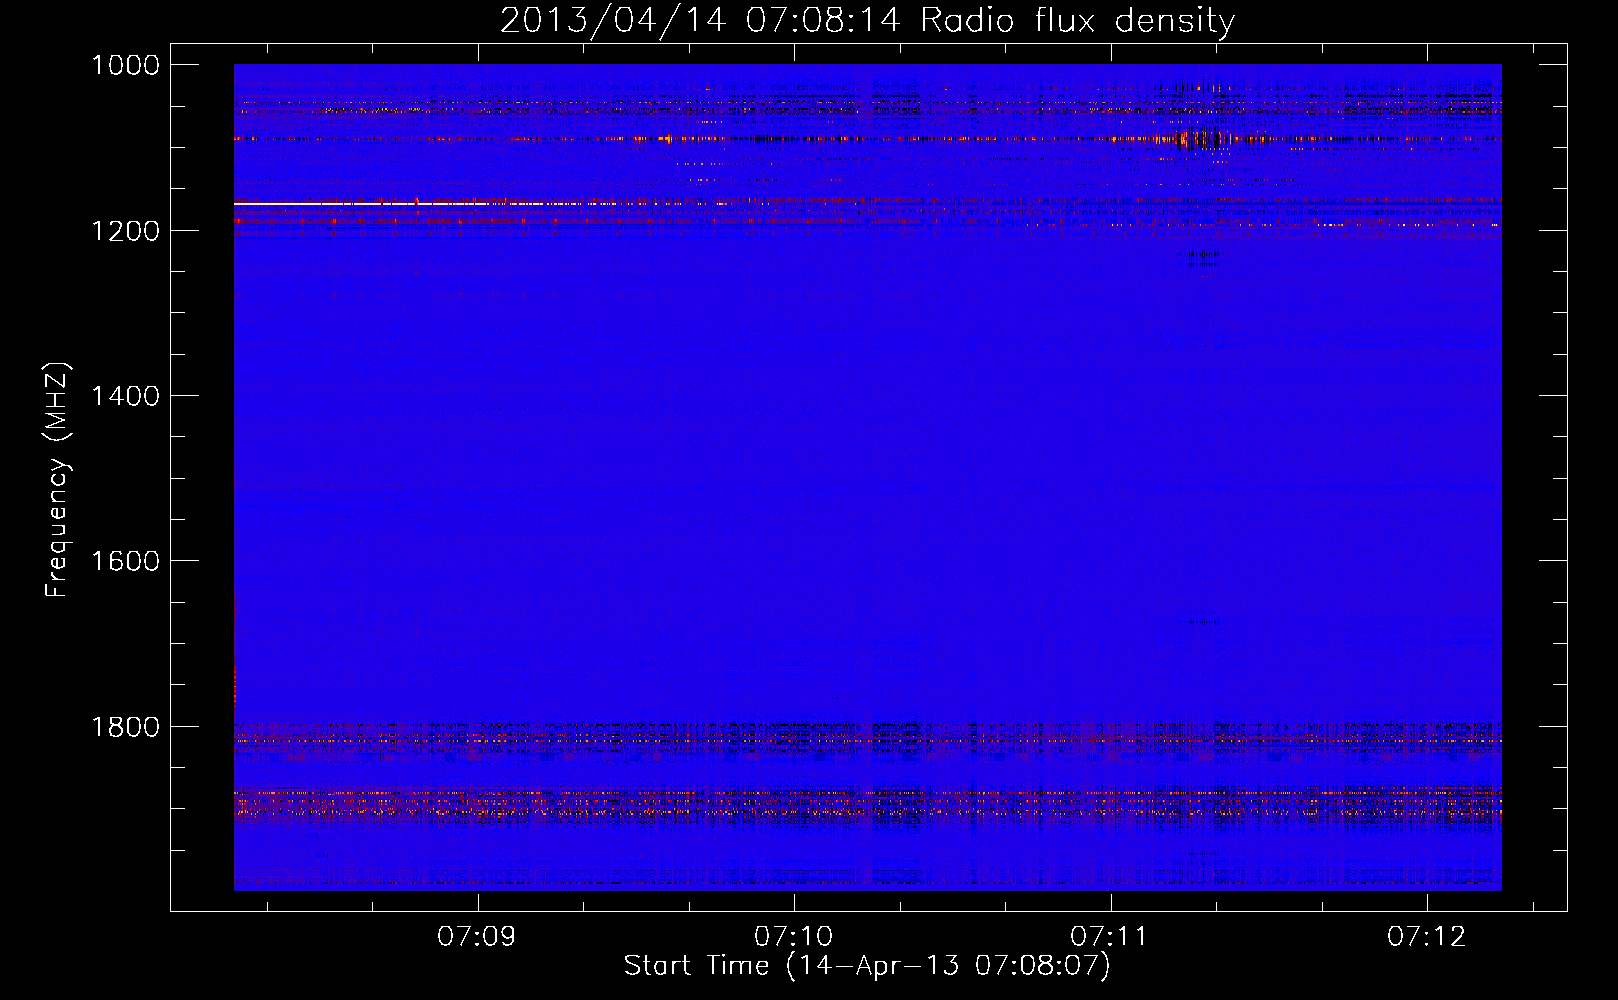Click the "Start Time (14-Apr-13 07:08:07)" axis label
This screenshot has width=1618, height=1000.
click(x=867, y=965)
